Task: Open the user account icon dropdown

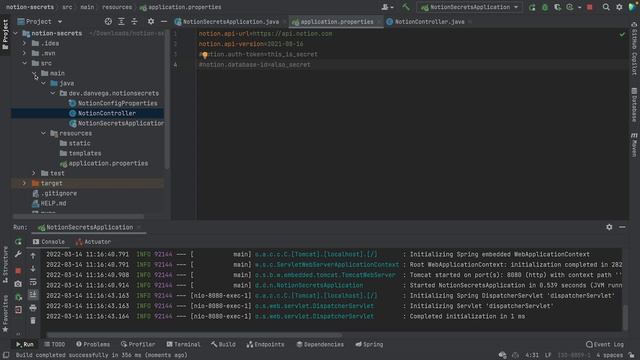Action: coord(387,7)
